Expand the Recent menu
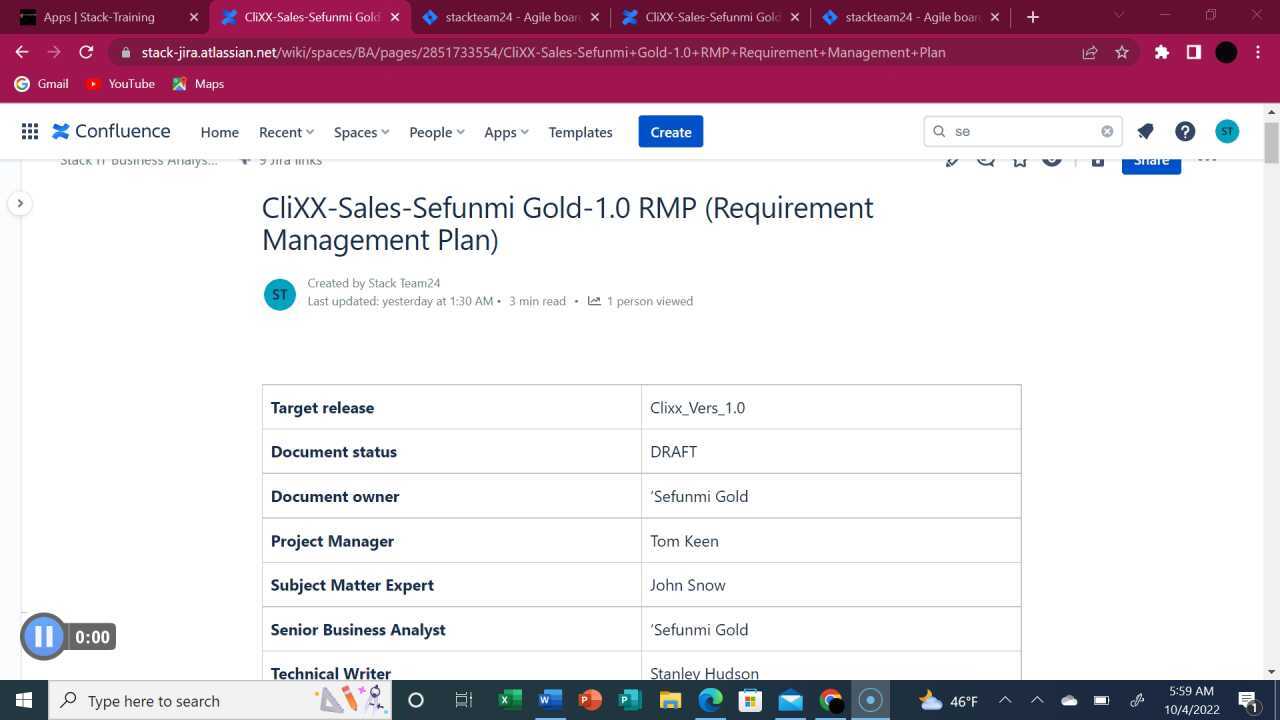 285,131
